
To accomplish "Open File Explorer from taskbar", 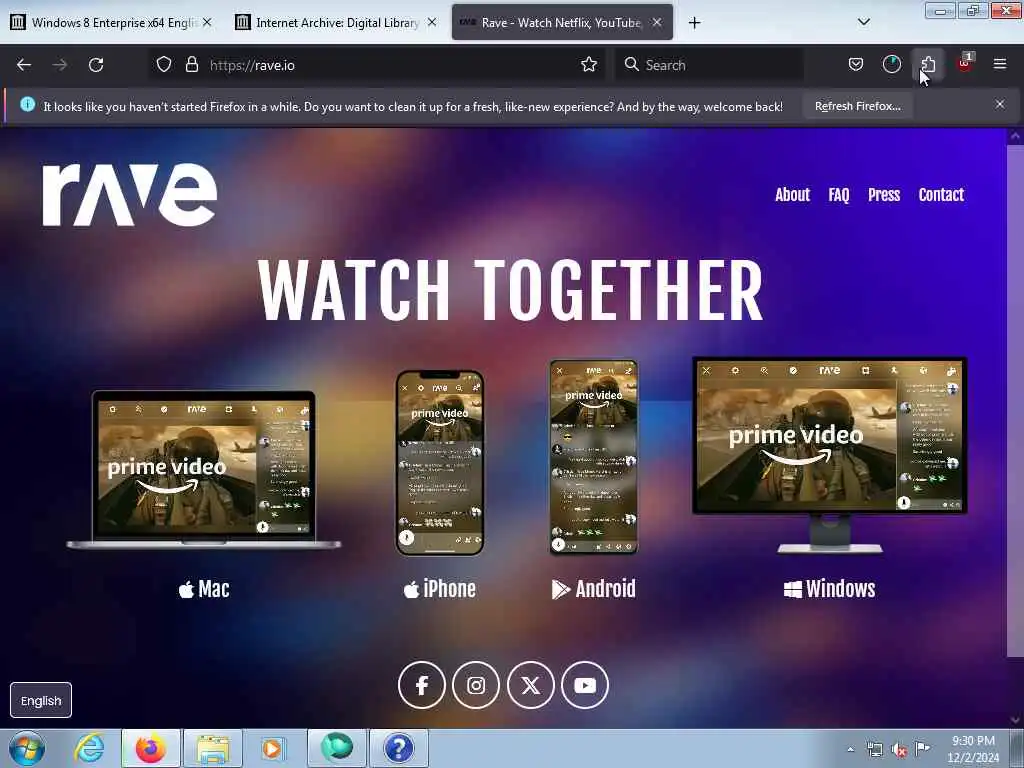I will [x=213, y=748].
